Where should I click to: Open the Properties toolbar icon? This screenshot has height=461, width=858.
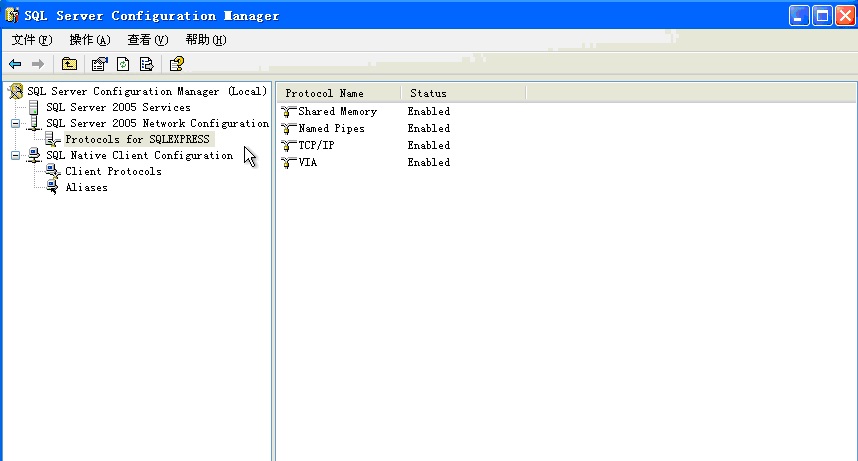(100, 64)
